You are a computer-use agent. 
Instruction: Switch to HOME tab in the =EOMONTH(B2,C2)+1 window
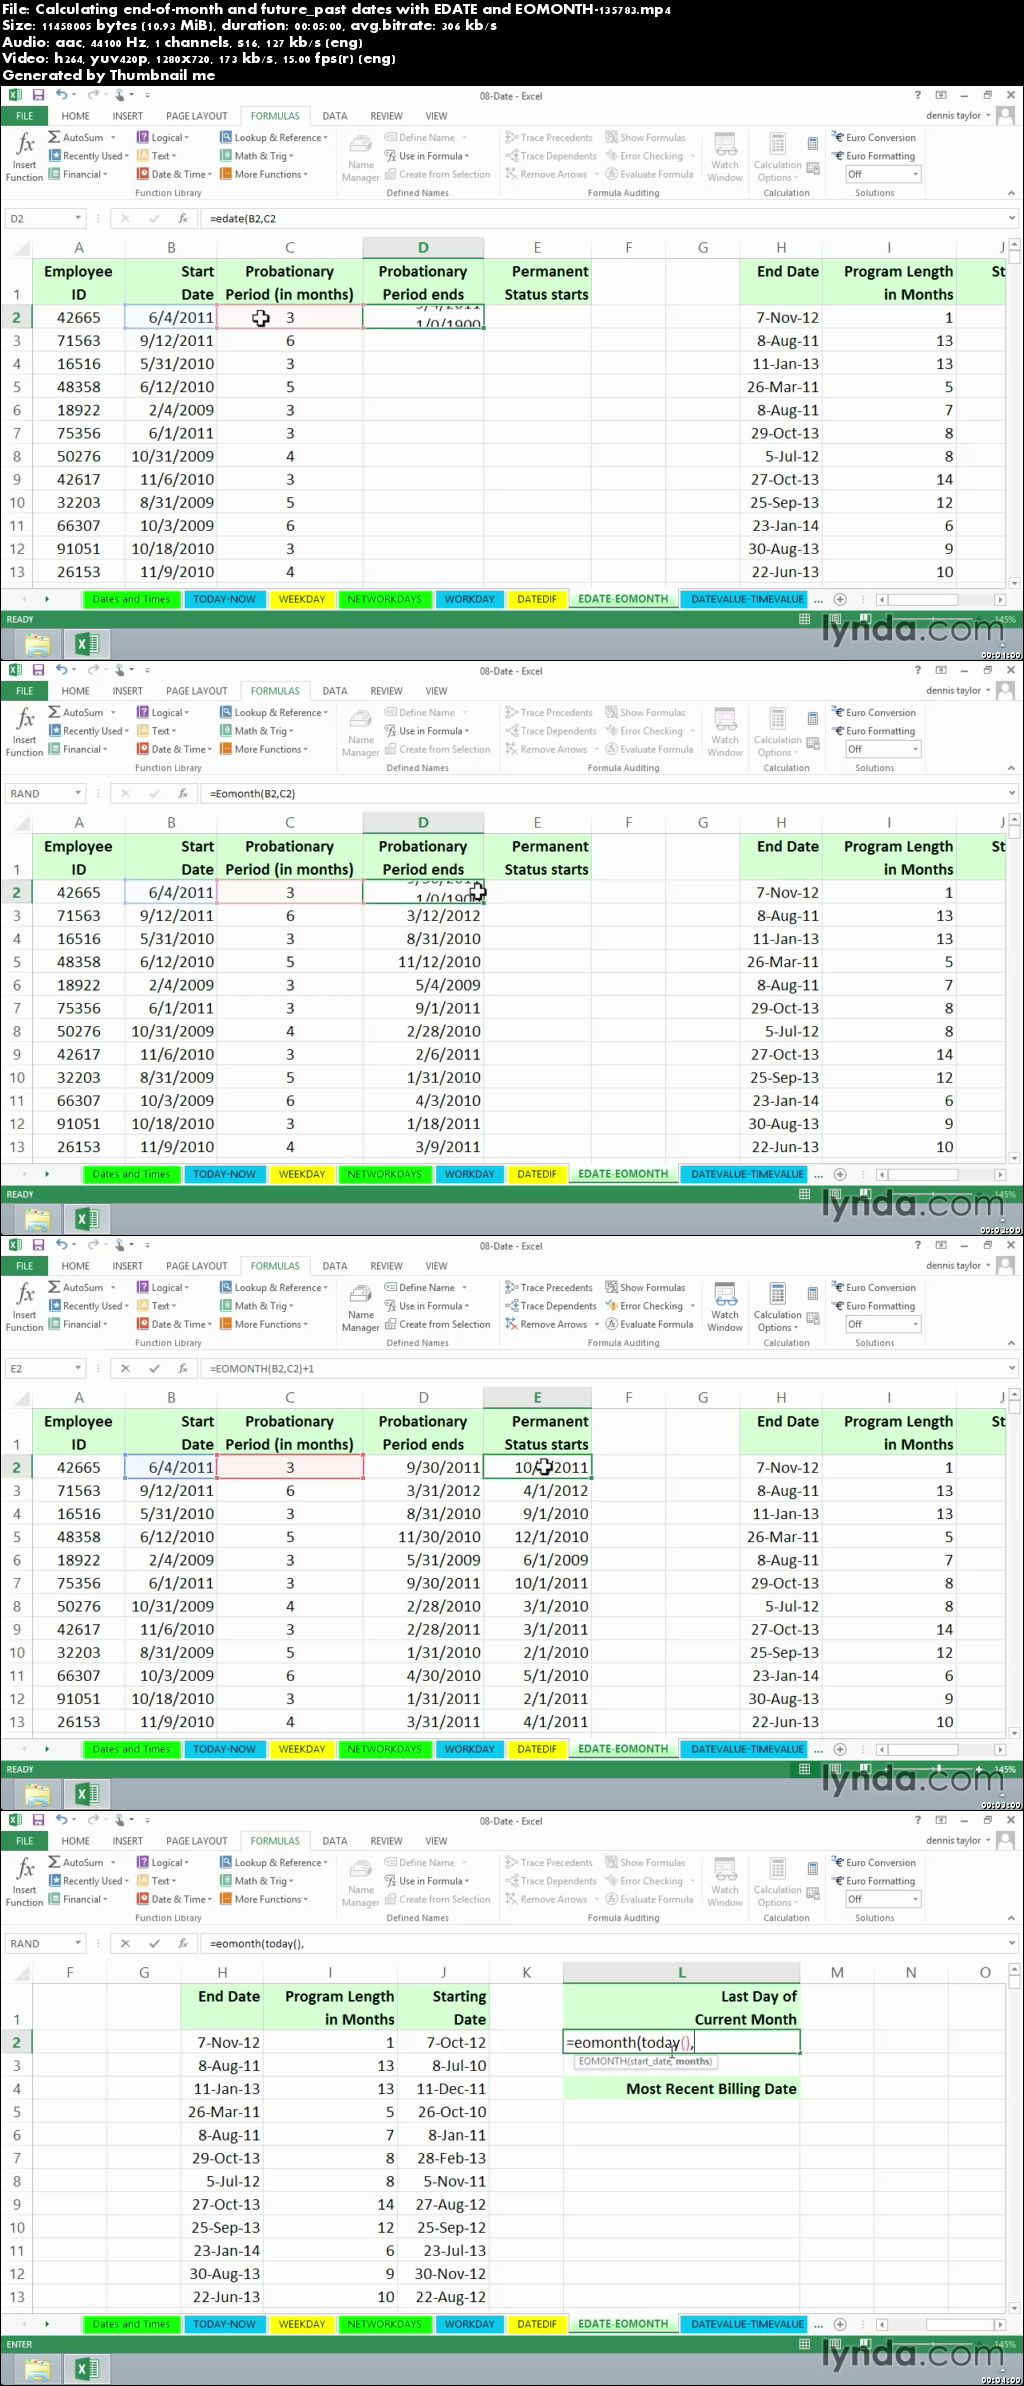[75, 1266]
